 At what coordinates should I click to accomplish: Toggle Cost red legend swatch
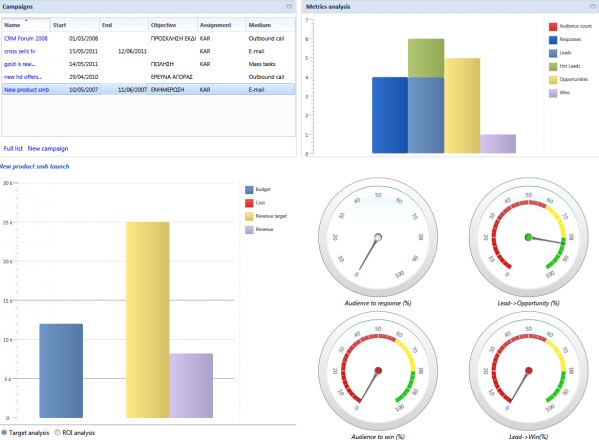click(249, 203)
